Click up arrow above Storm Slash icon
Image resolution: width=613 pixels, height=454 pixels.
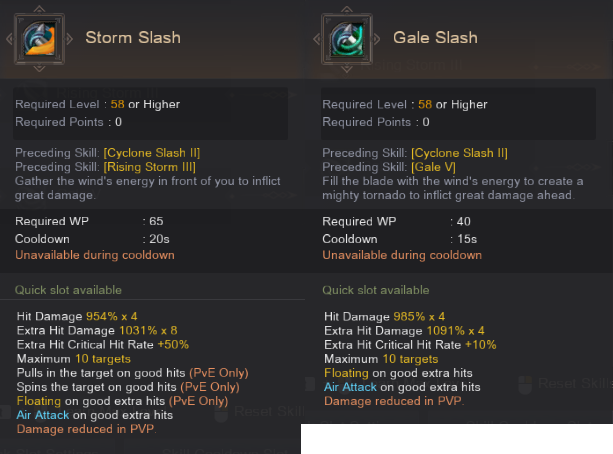point(39,9)
